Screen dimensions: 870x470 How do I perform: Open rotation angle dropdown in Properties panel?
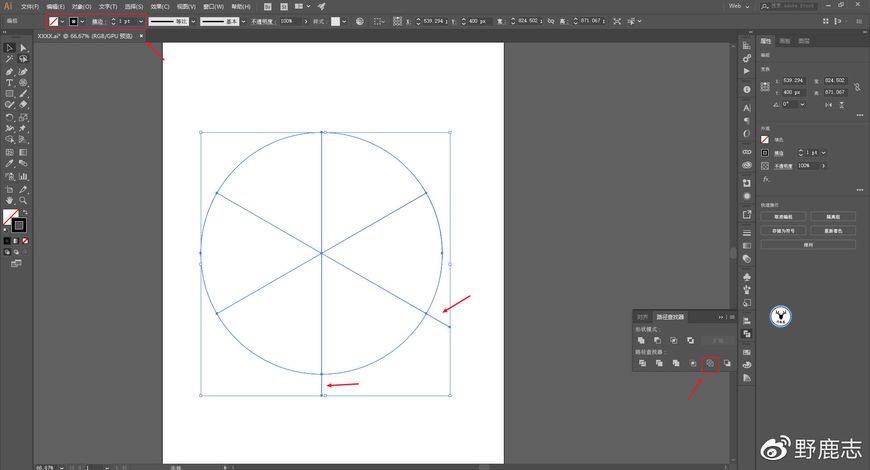(802, 104)
